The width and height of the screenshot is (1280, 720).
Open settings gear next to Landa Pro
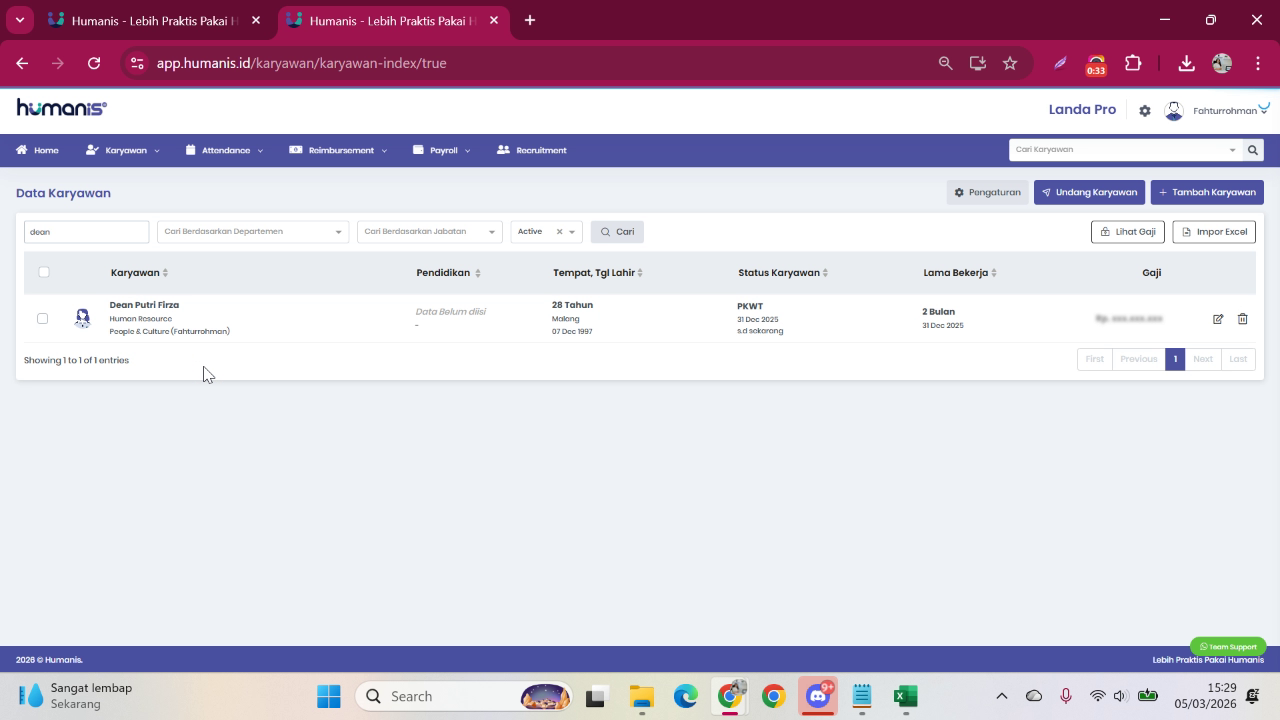tap(1145, 111)
